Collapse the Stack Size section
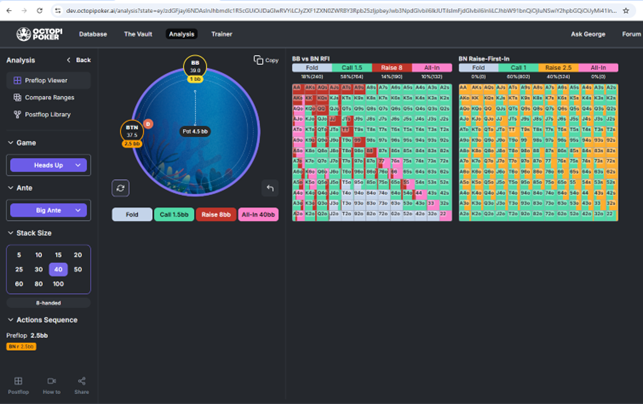 coord(10,232)
